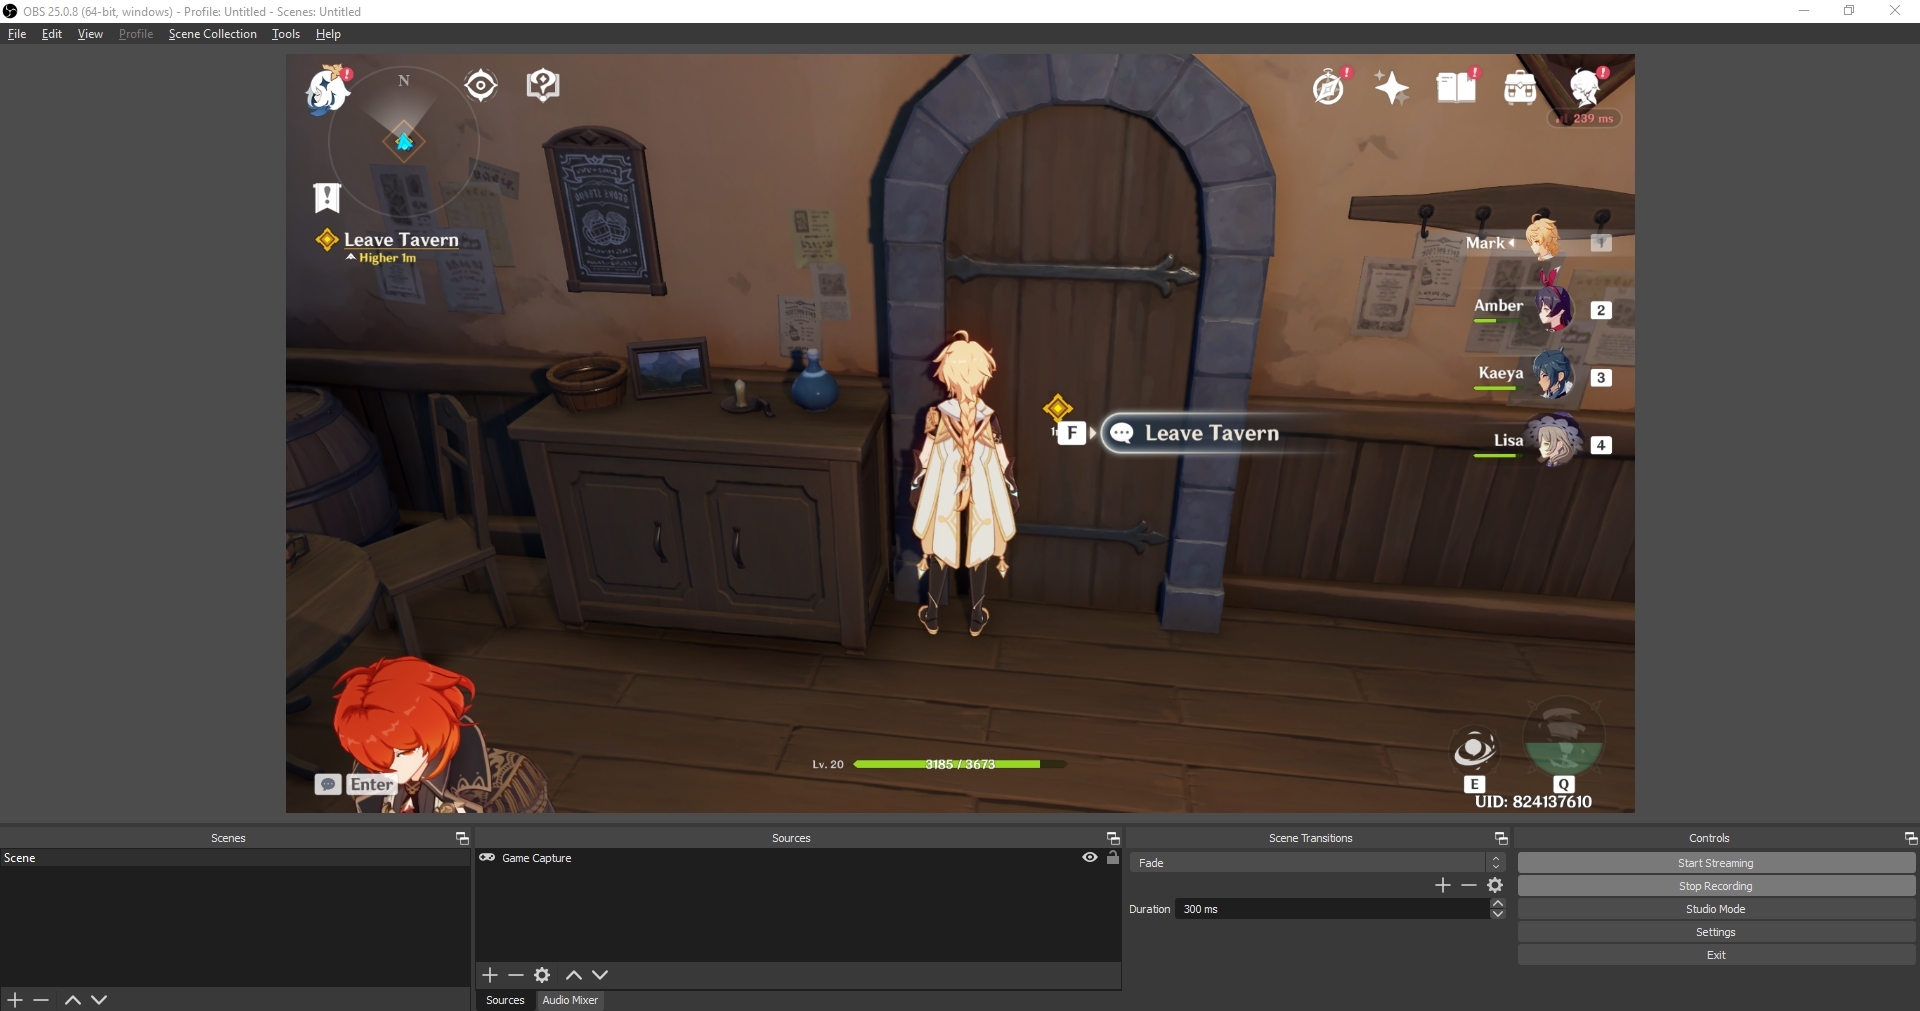The width and height of the screenshot is (1920, 1011).
Task: Click the F interact key prompt
Action: coord(1072,433)
